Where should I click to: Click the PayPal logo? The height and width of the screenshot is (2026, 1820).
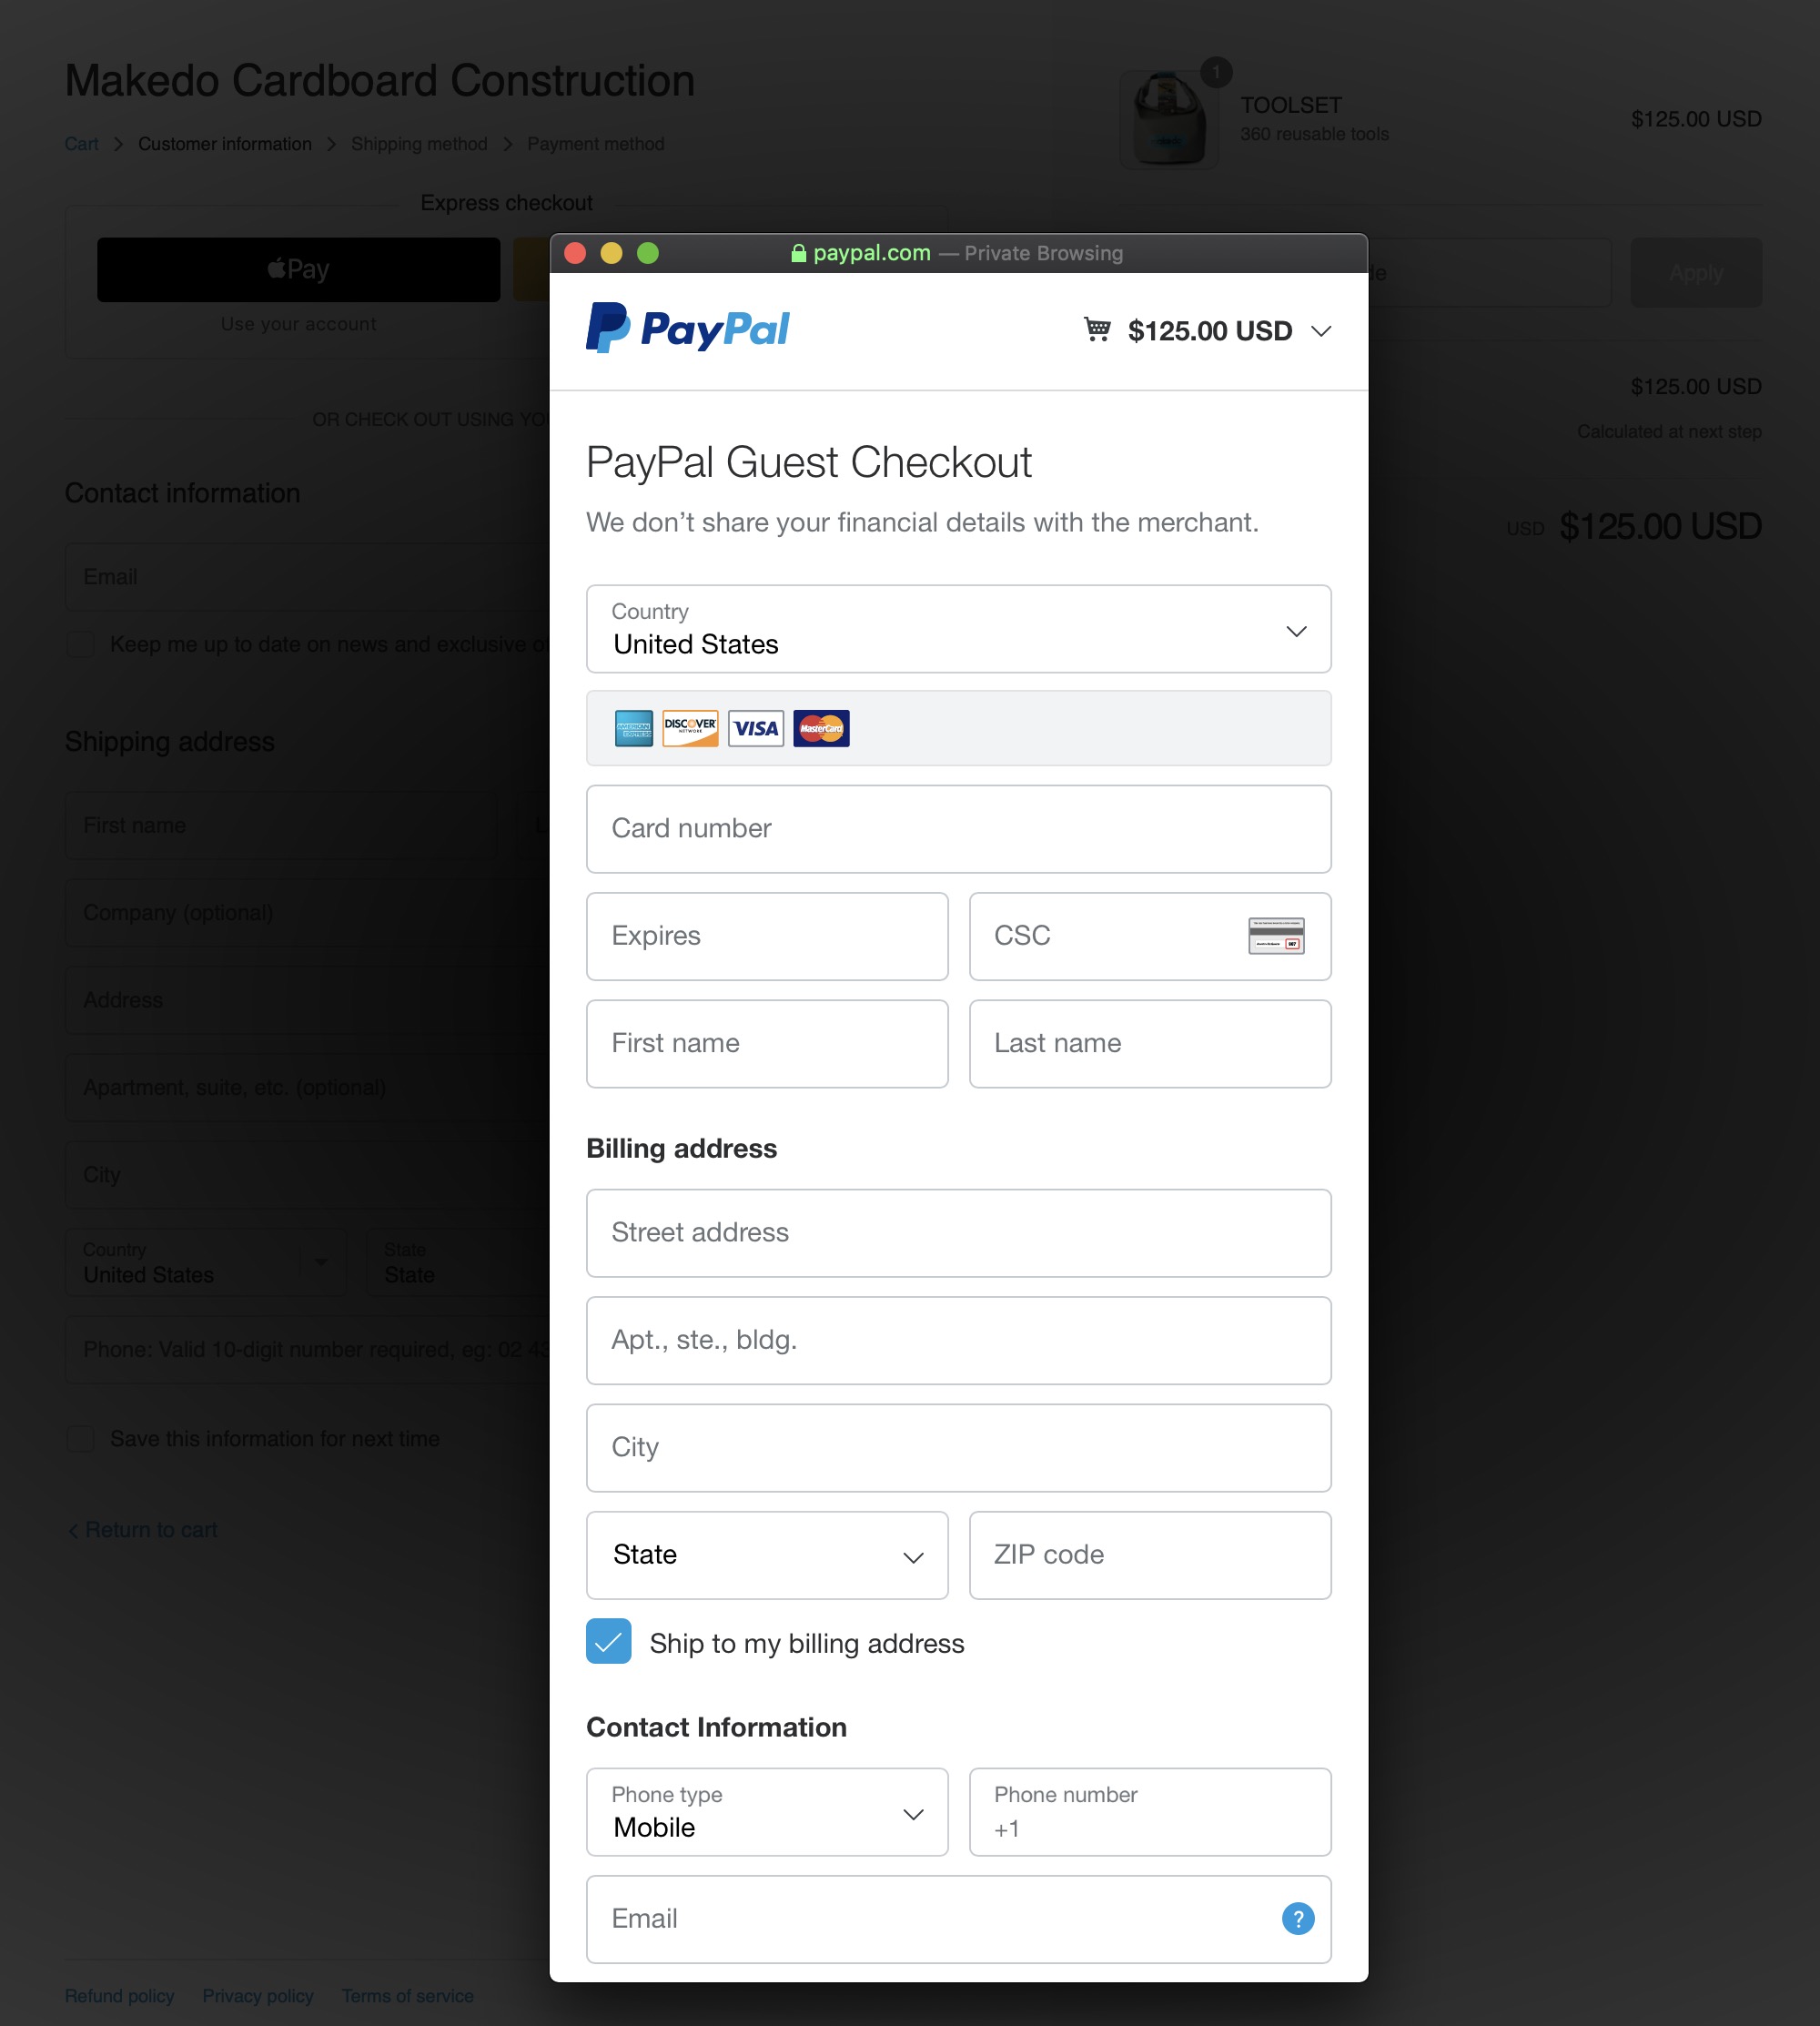click(687, 328)
